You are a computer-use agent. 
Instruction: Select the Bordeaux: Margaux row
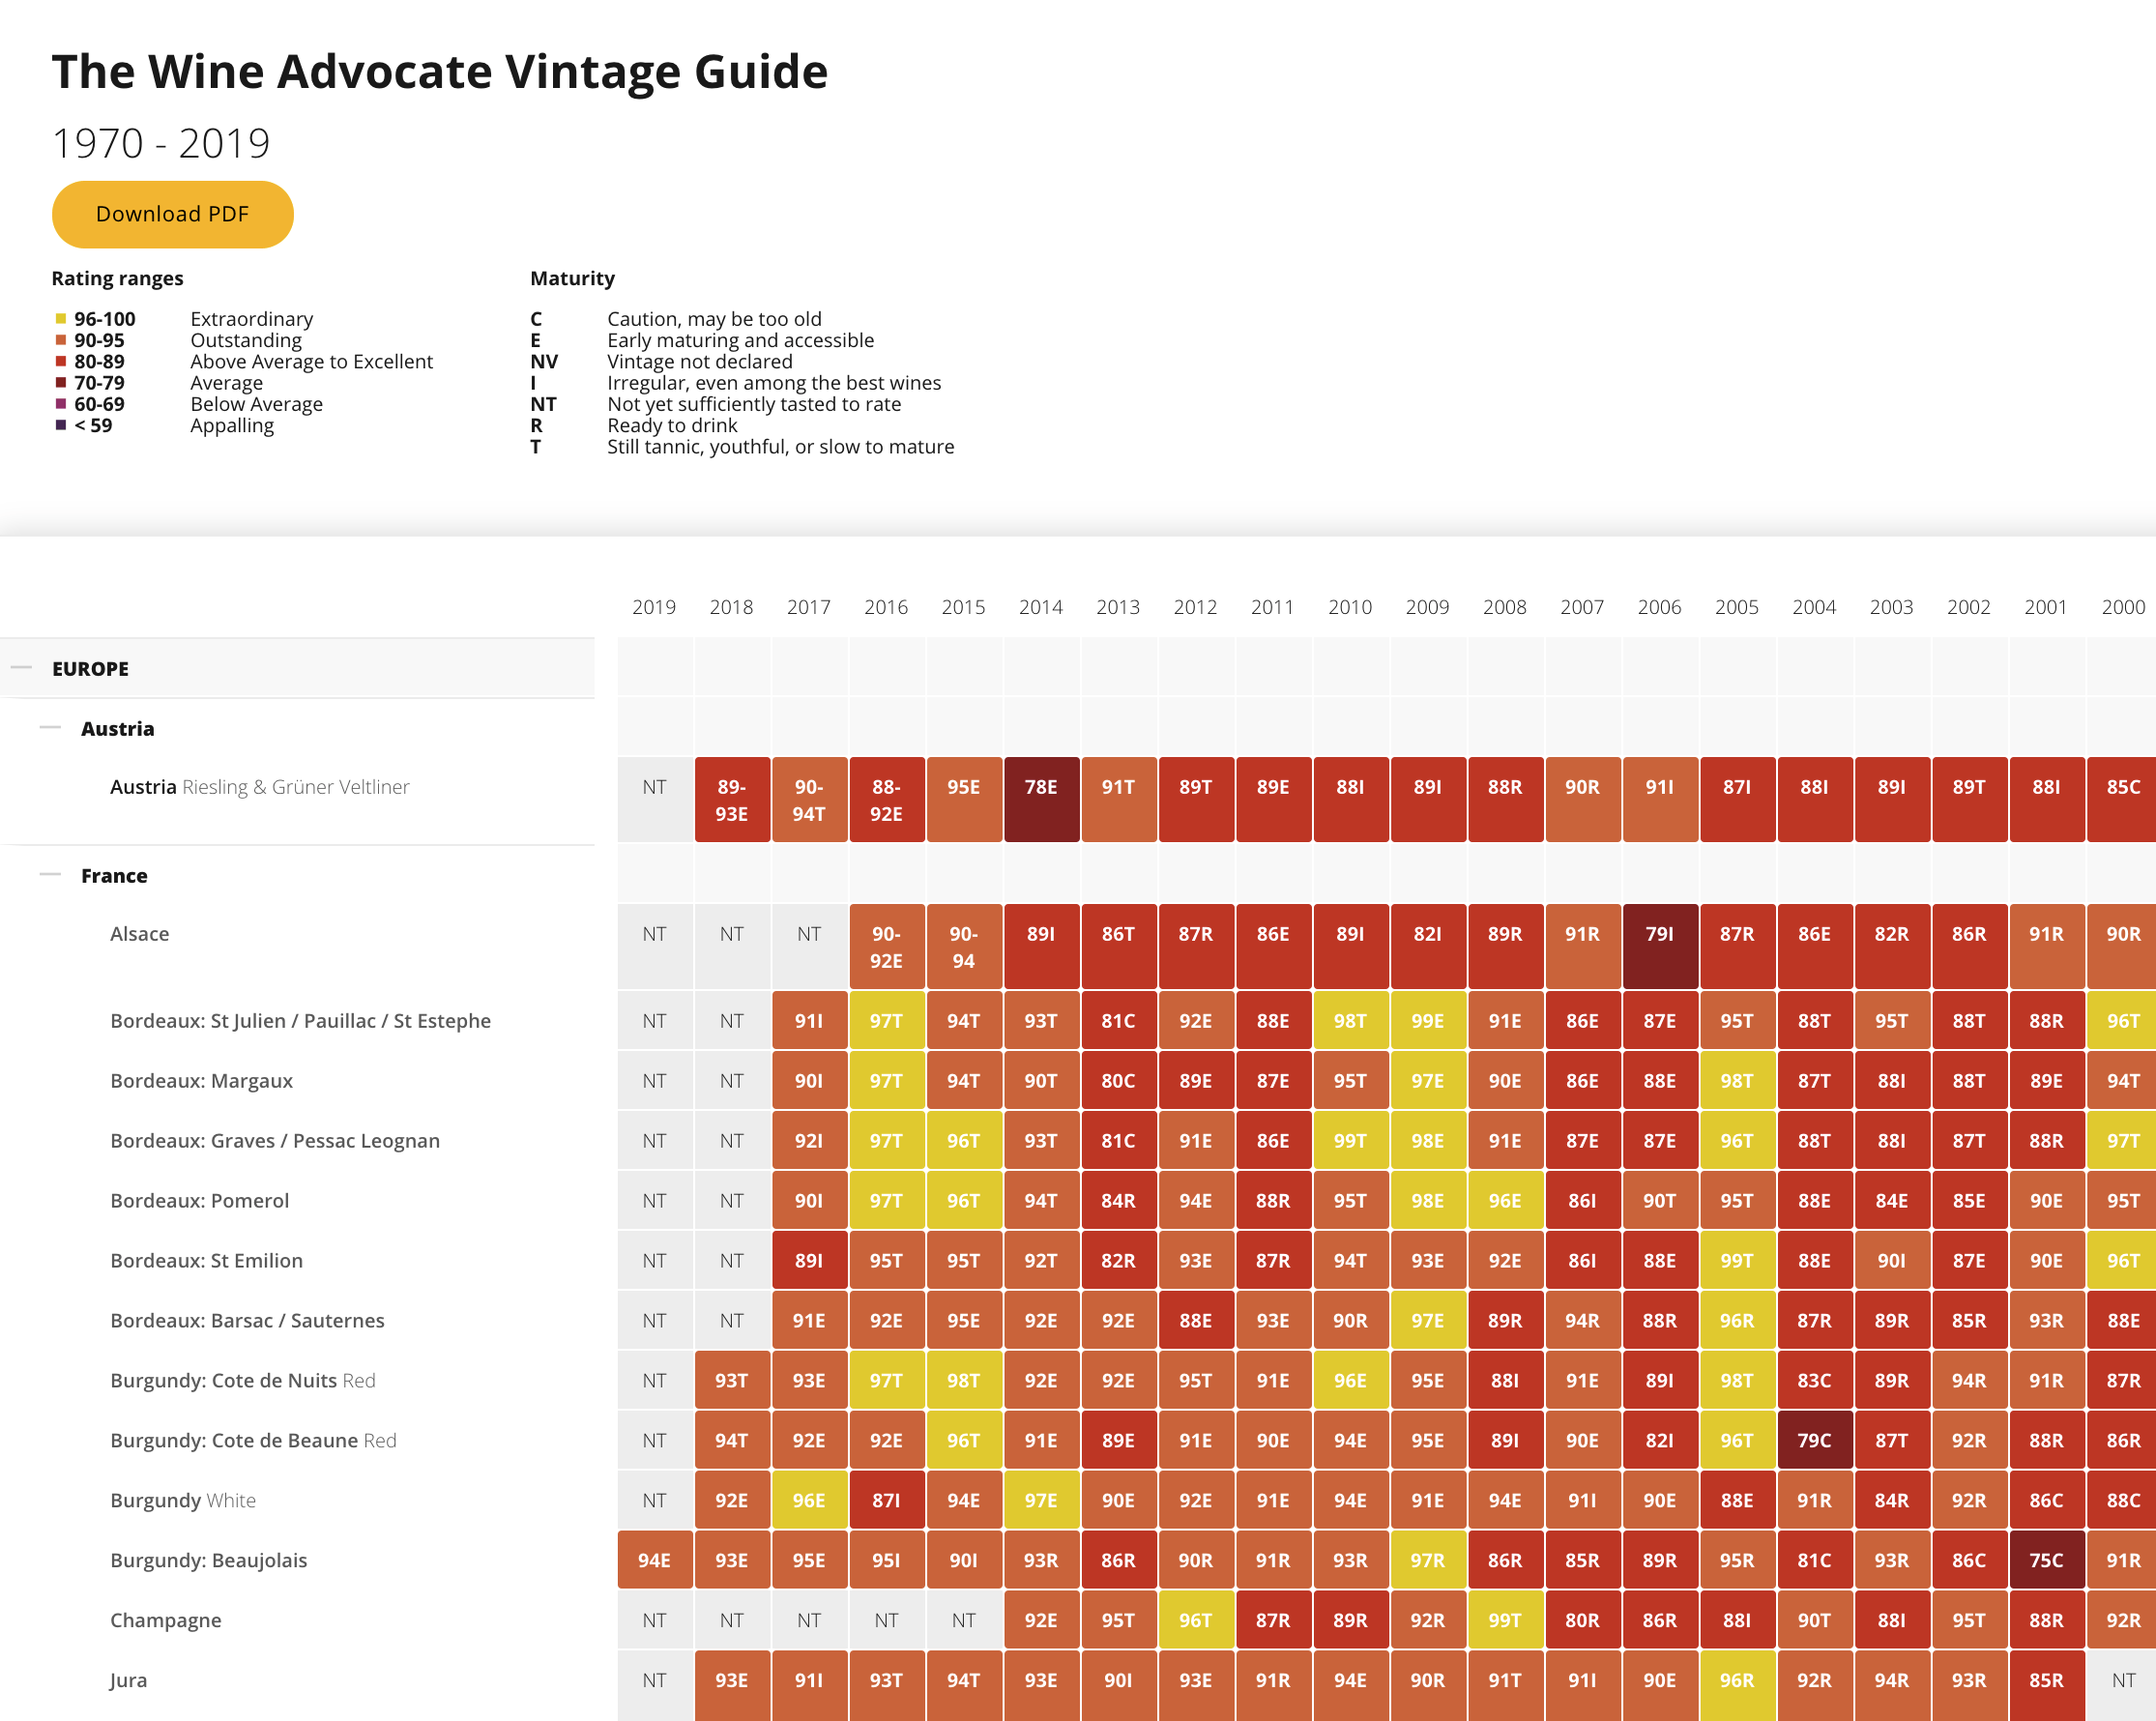(201, 1081)
